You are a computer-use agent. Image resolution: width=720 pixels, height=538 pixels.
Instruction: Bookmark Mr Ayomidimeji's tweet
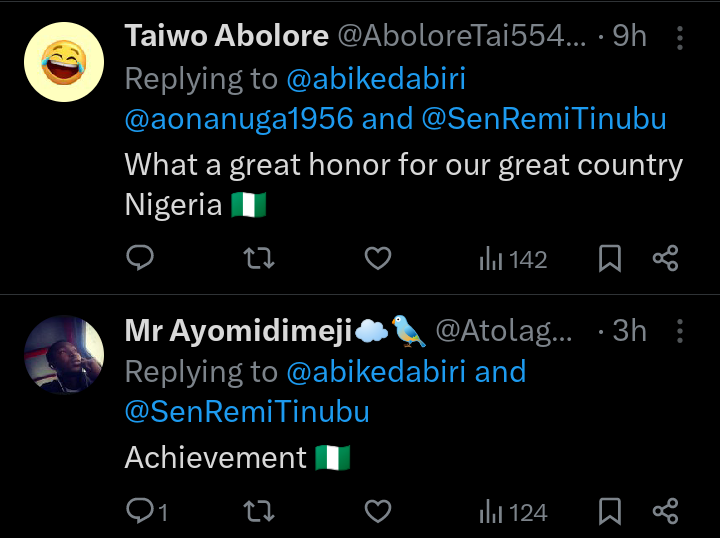(610, 513)
